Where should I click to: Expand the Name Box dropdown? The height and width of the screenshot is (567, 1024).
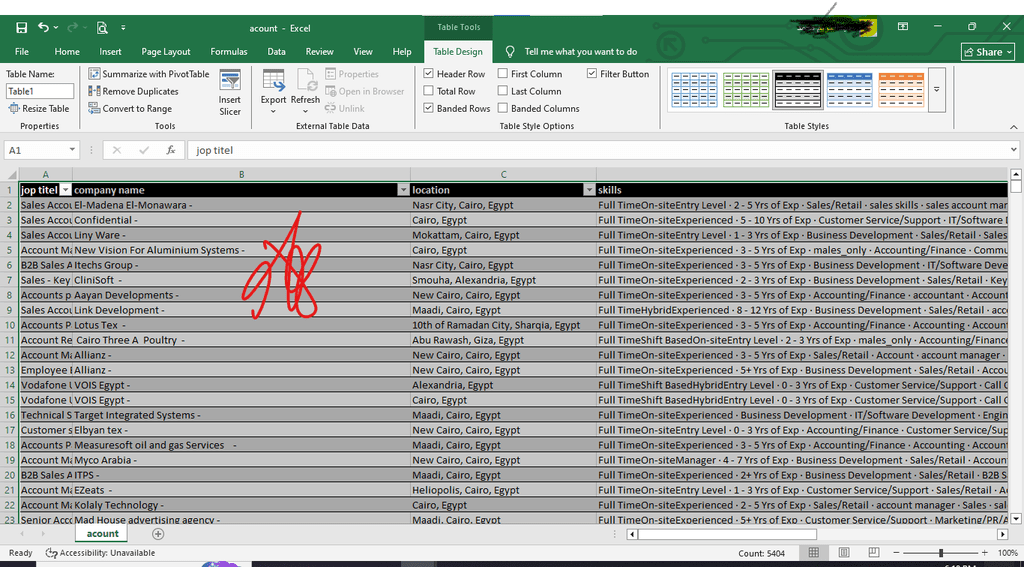(72, 150)
